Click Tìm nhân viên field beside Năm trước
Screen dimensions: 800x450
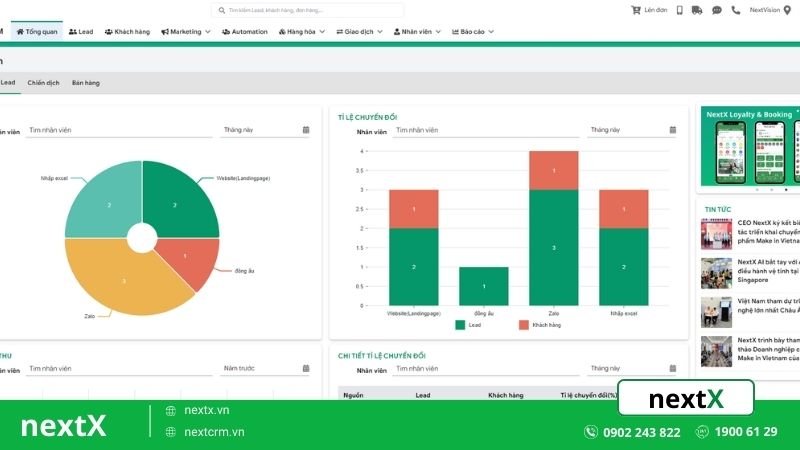pos(120,368)
